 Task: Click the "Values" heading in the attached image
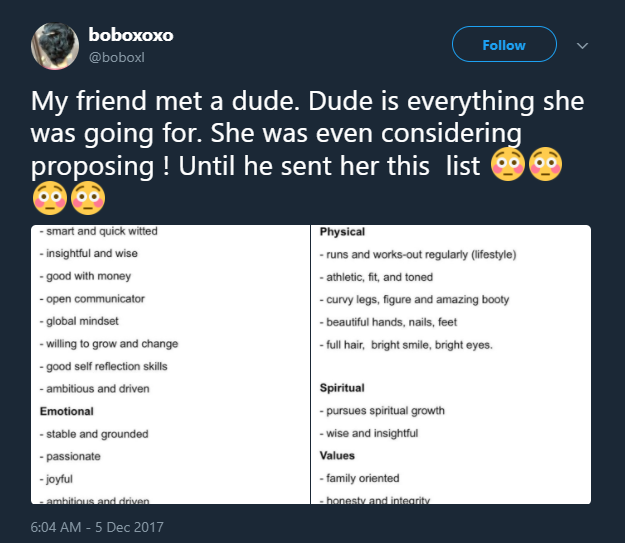[x=338, y=456]
